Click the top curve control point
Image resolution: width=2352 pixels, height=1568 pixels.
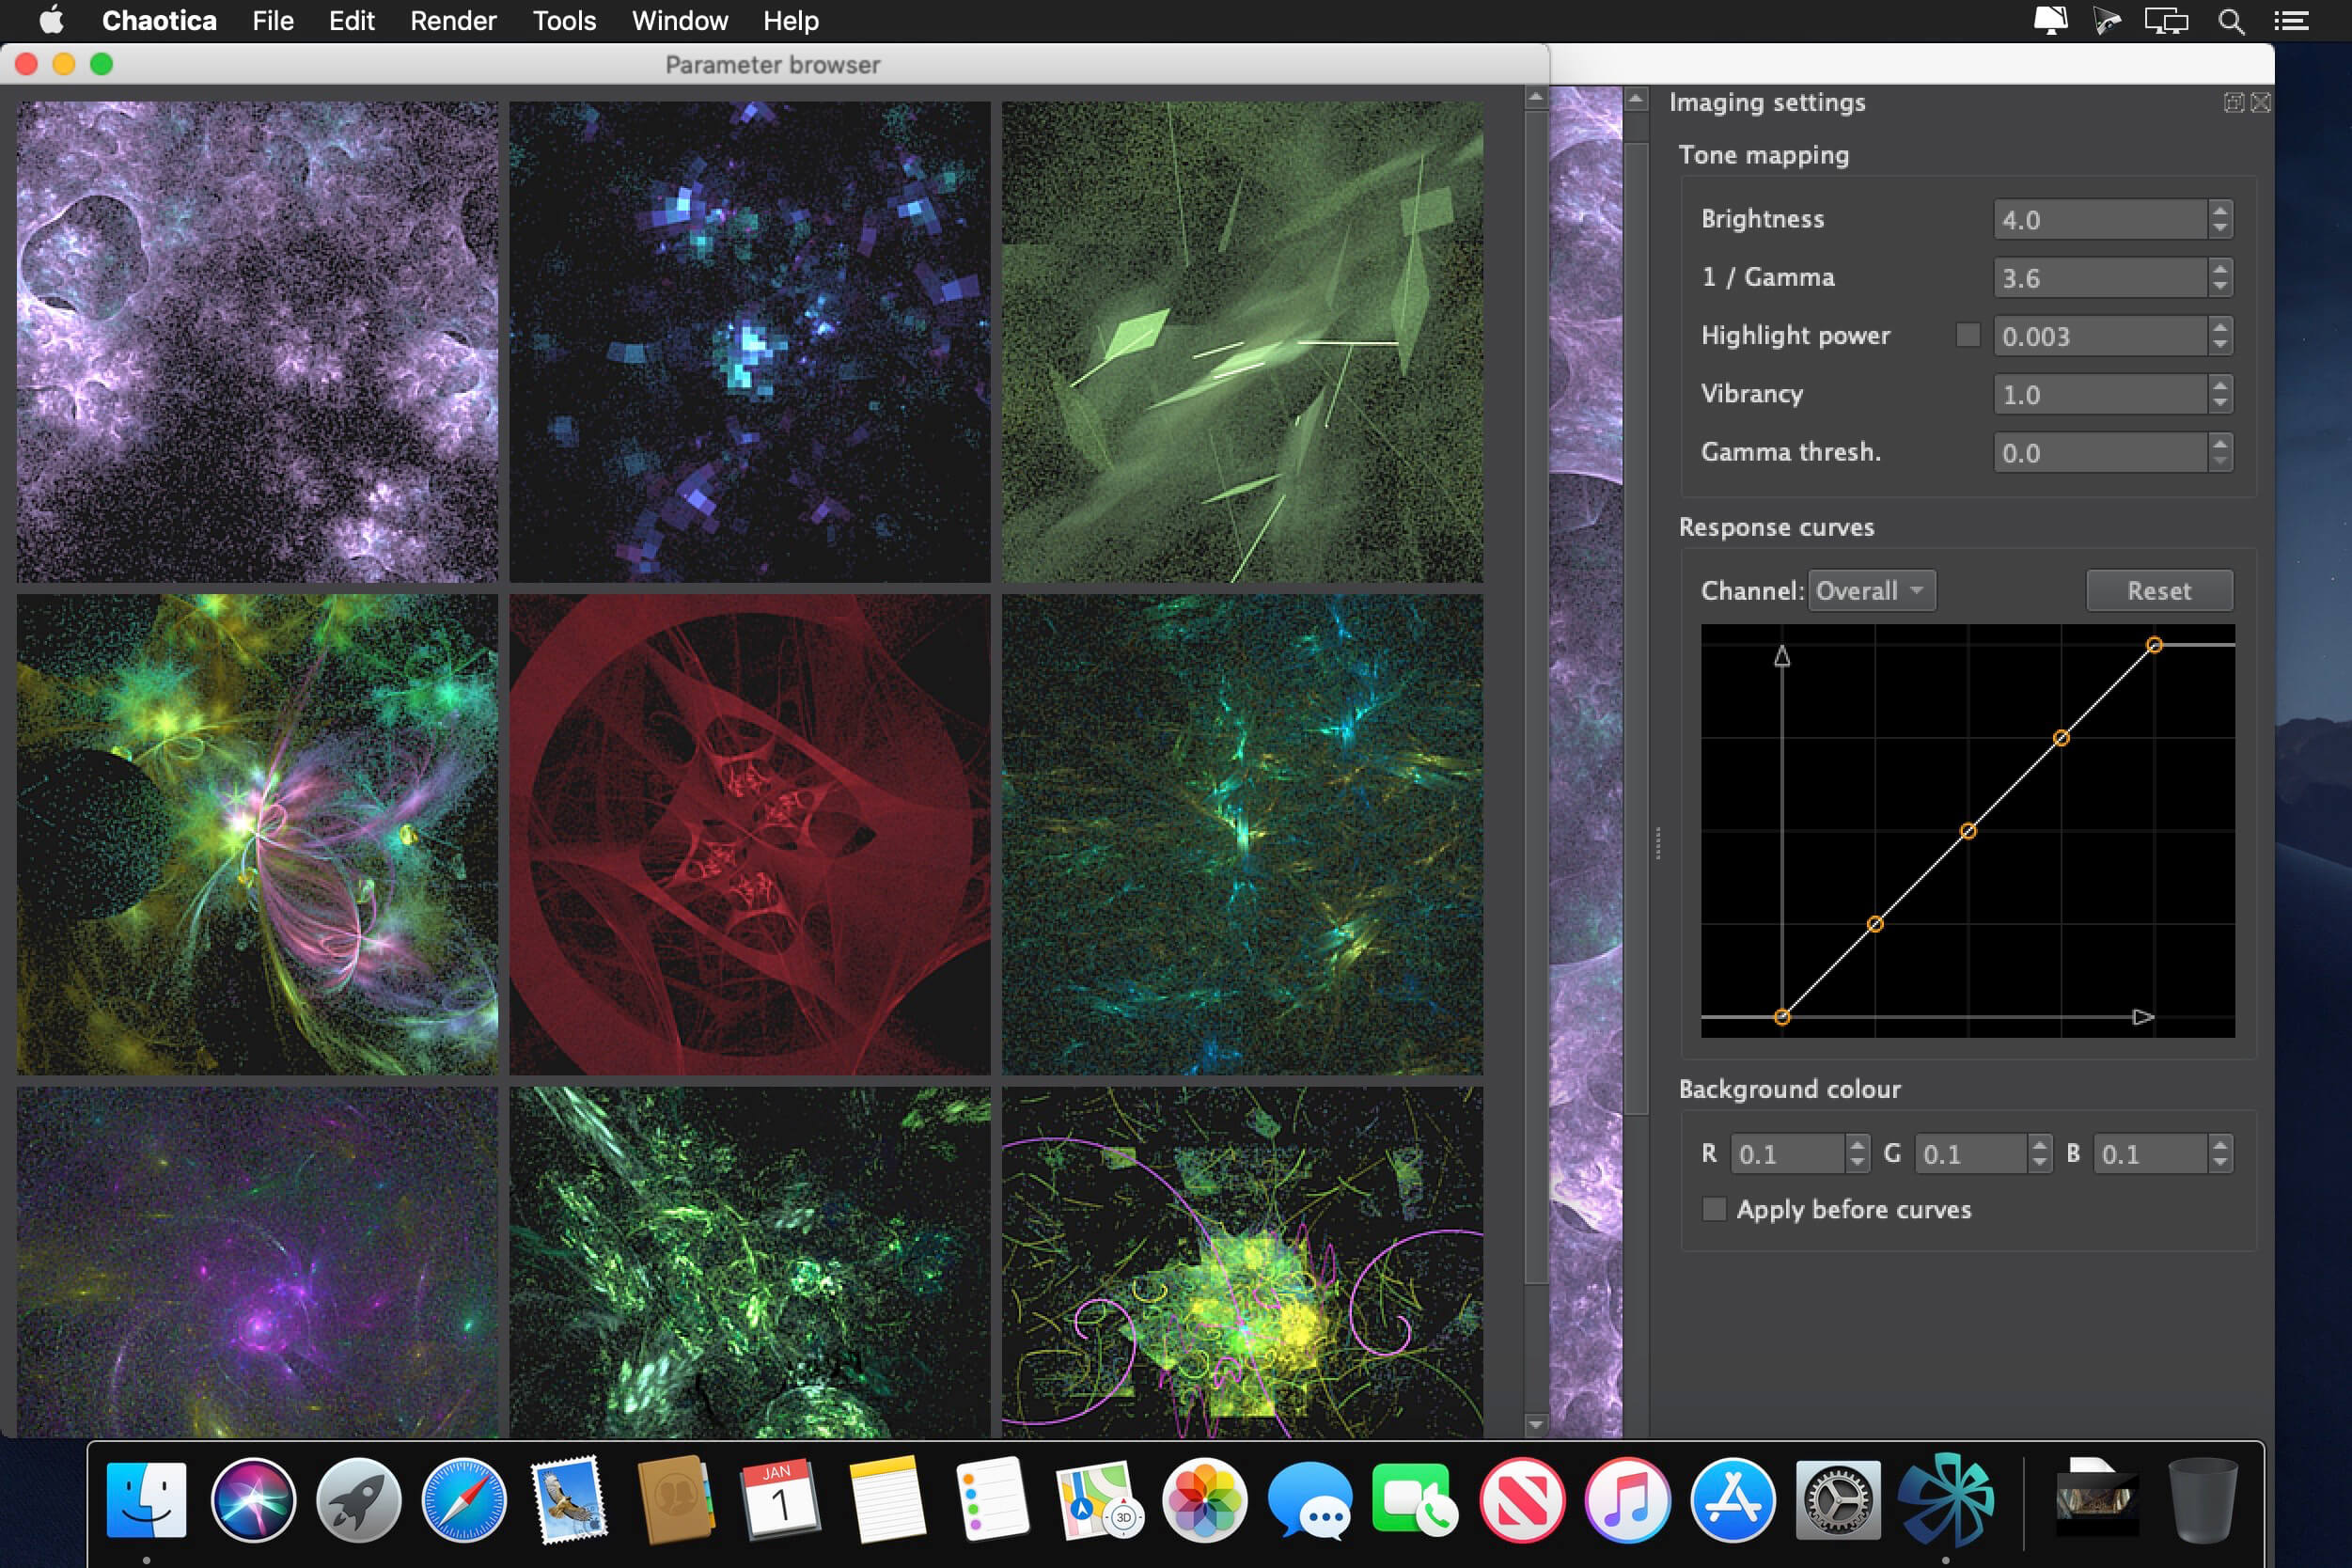coord(2154,645)
